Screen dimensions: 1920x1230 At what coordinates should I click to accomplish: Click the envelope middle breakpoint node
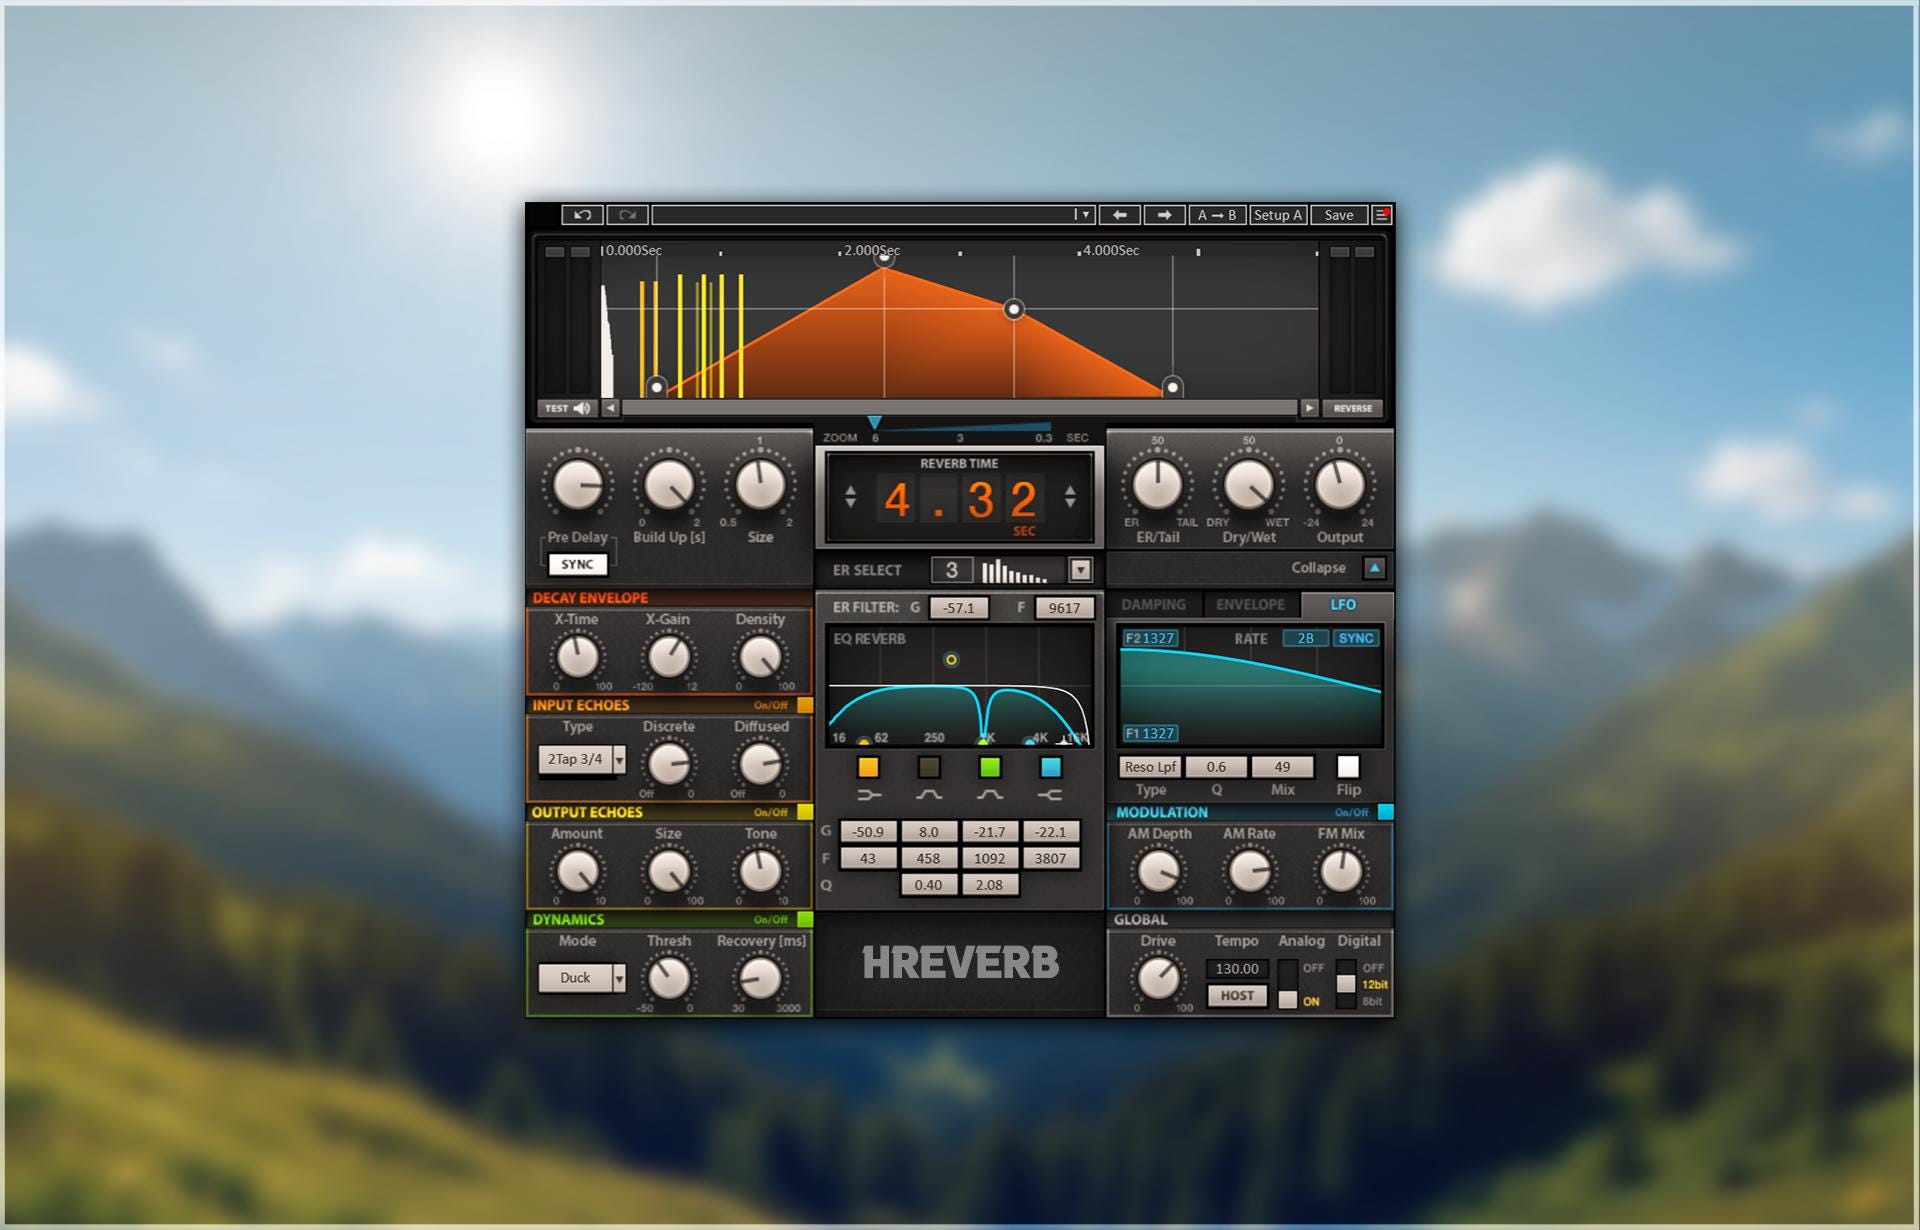click(1014, 309)
